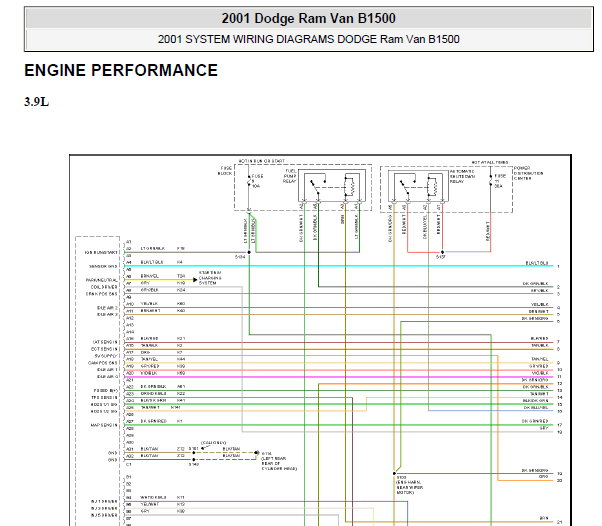602x526 pixels.
Task: Click the 'MAP SENSOR' pin label
Action: [104, 425]
